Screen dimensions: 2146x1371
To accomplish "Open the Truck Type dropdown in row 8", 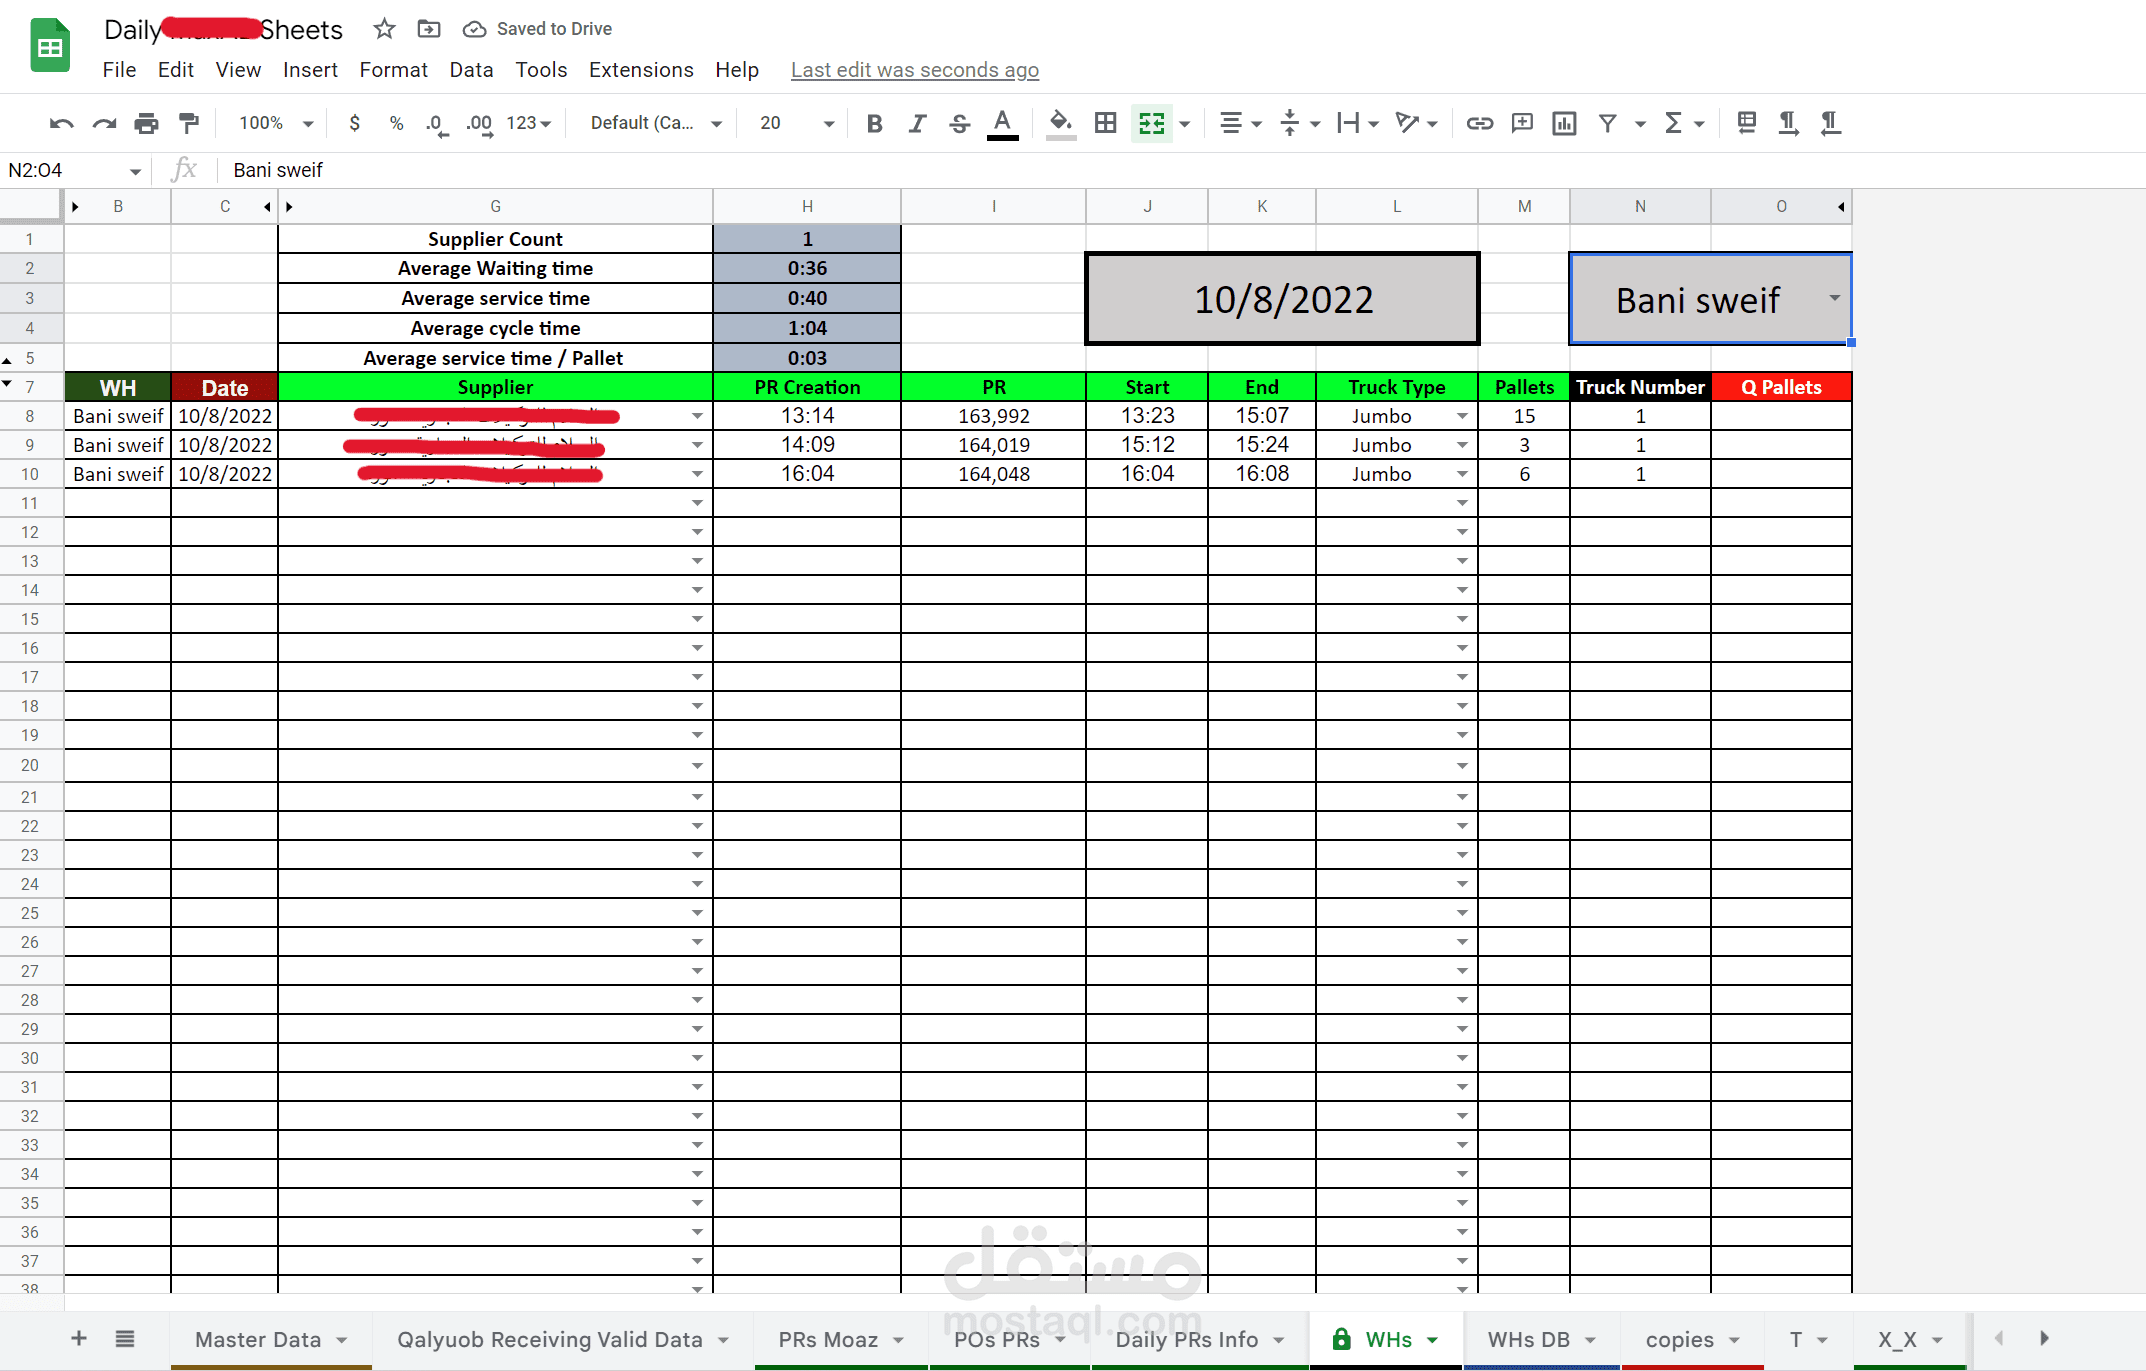I will coord(1461,416).
